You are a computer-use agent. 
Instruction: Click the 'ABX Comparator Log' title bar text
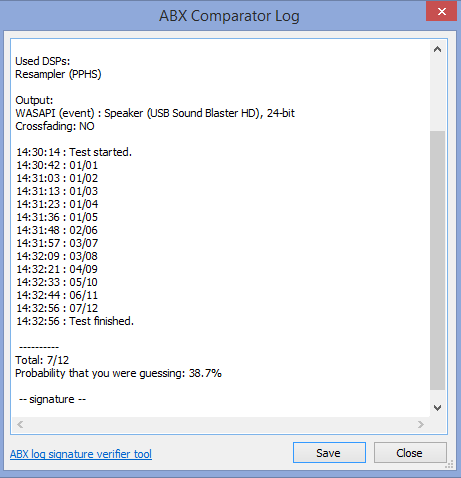[229, 16]
